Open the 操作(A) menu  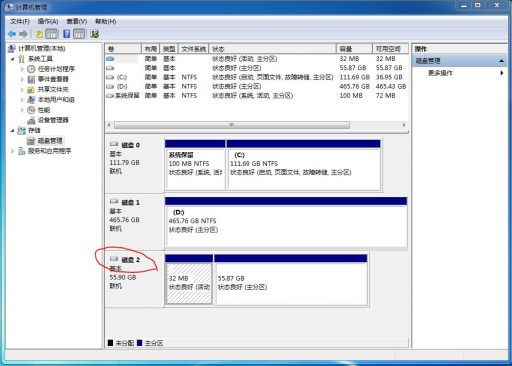point(48,21)
